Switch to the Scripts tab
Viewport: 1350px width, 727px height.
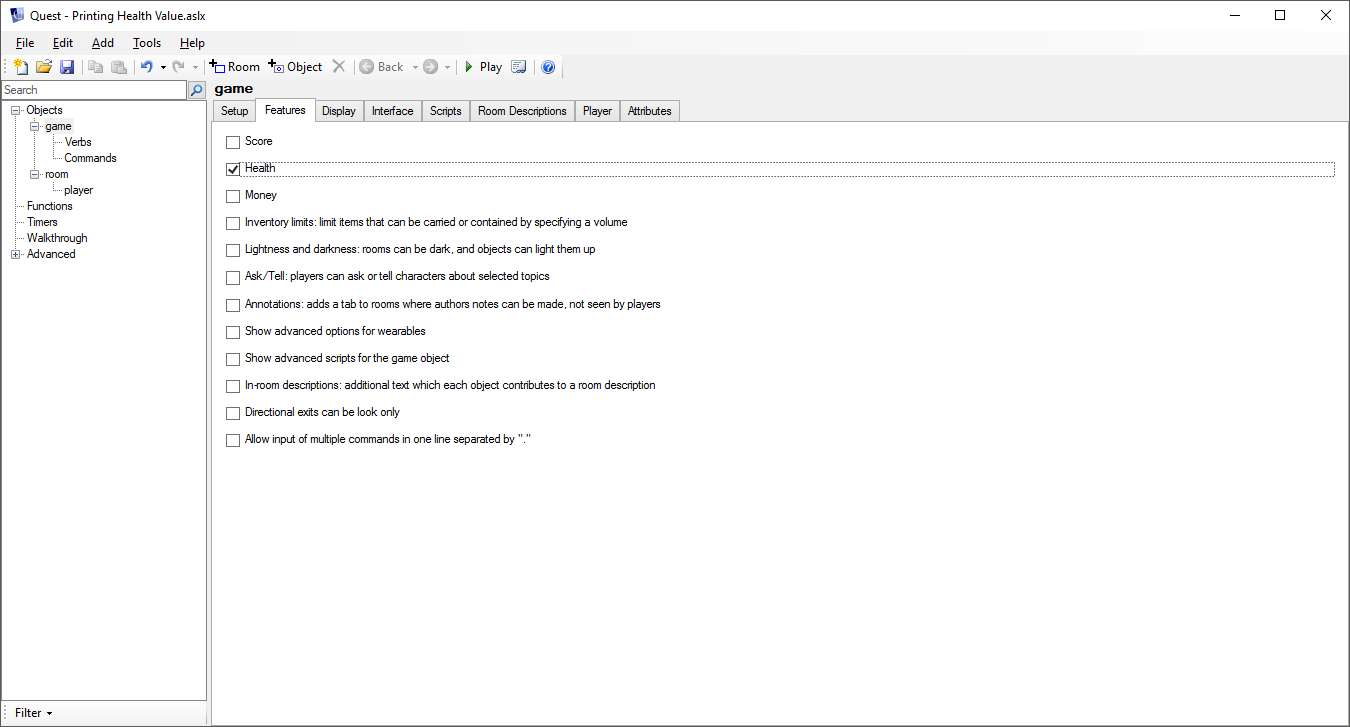445,111
